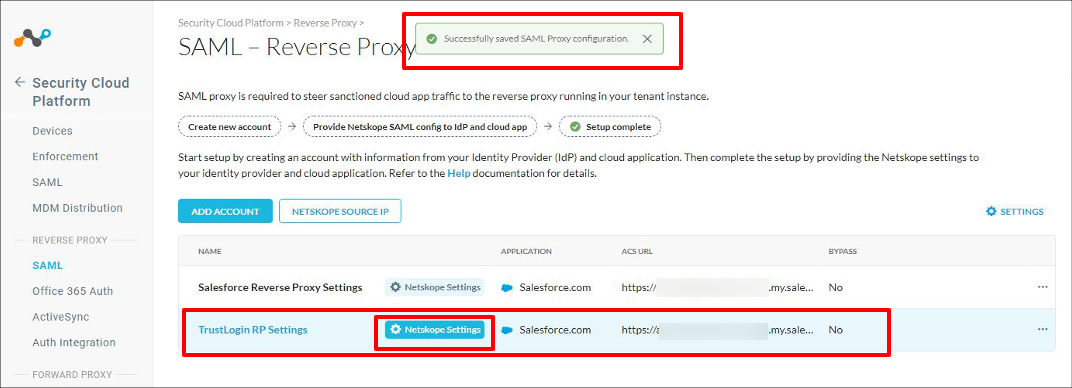
Task: Click the Netskope logo icon
Action: tap(32, 38)
